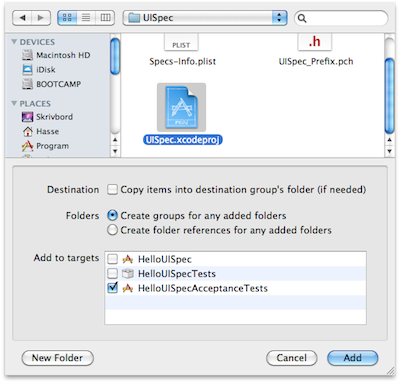
Task: Click the Add button
Action: [x=353, y=358]
